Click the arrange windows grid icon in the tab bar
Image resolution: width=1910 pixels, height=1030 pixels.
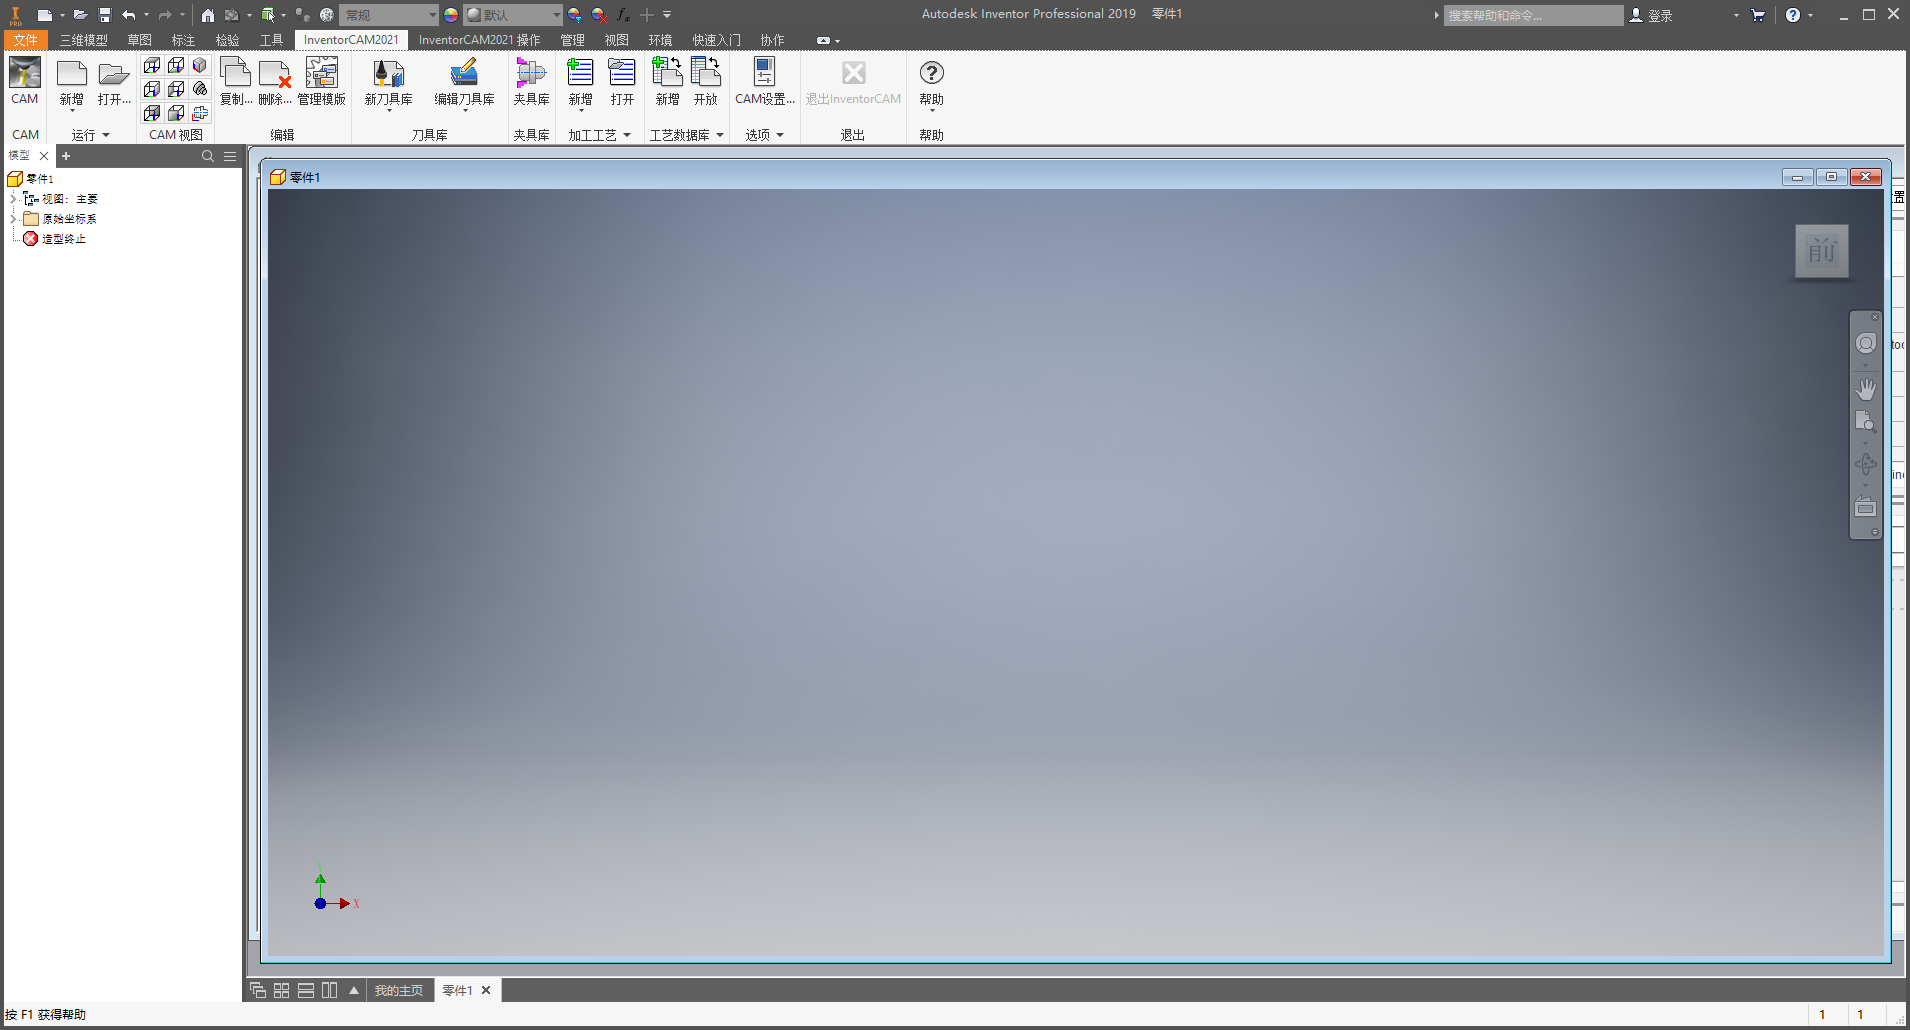pos(282,990)
